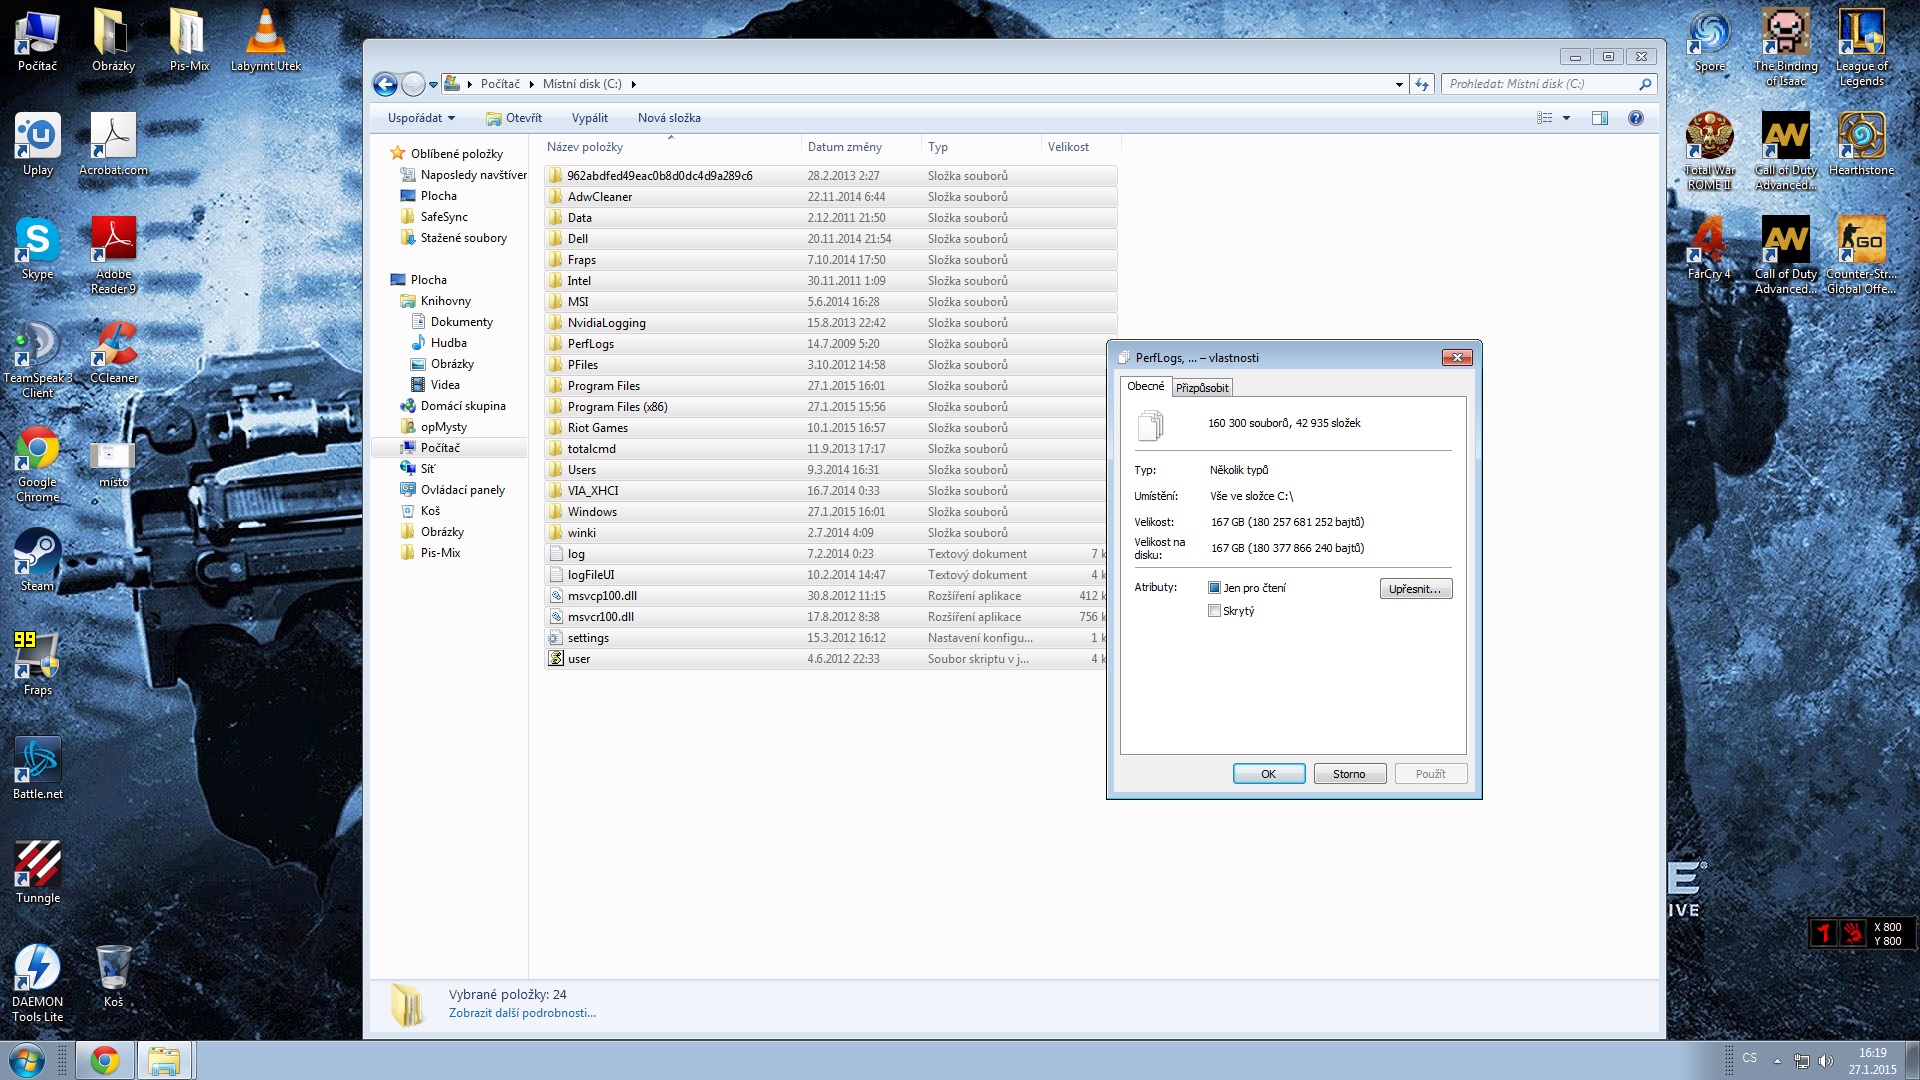The height and width of the screenshot is (1080, 1920).
Task: Click the change view icon in toolbar
Action: tap(1545, 118)
